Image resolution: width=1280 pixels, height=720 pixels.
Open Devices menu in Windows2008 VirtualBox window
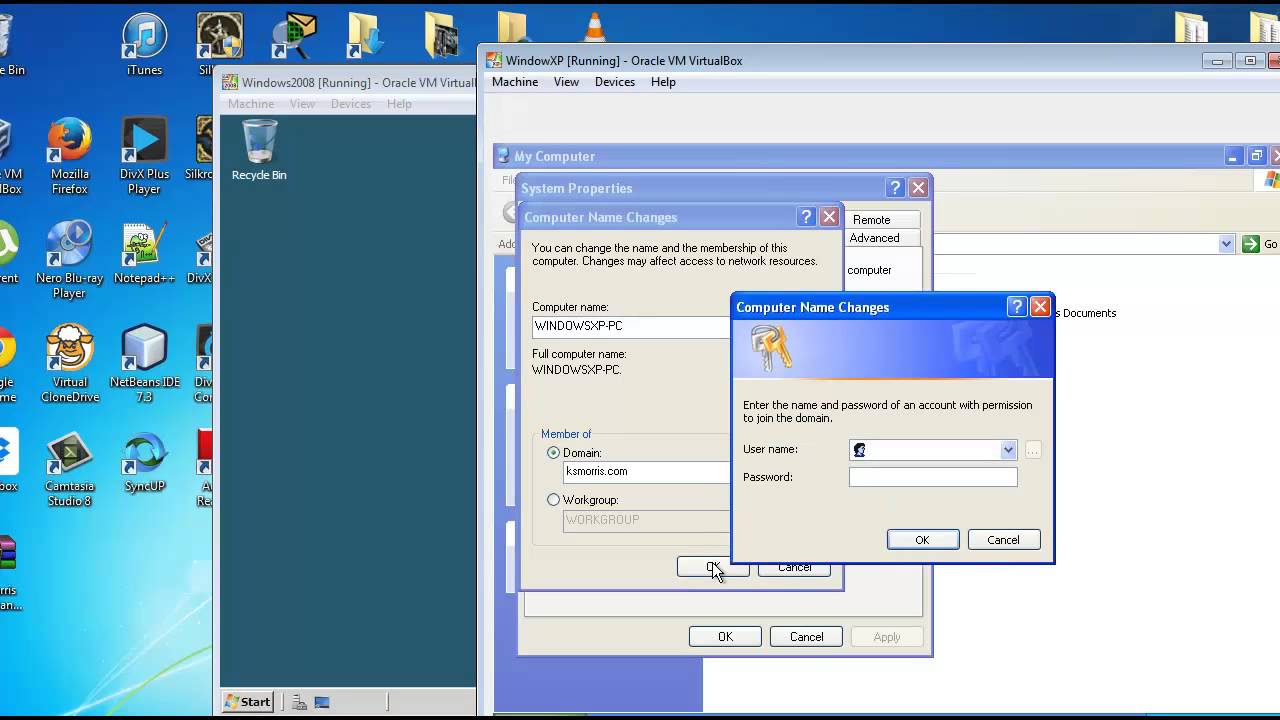coord(351,104)
